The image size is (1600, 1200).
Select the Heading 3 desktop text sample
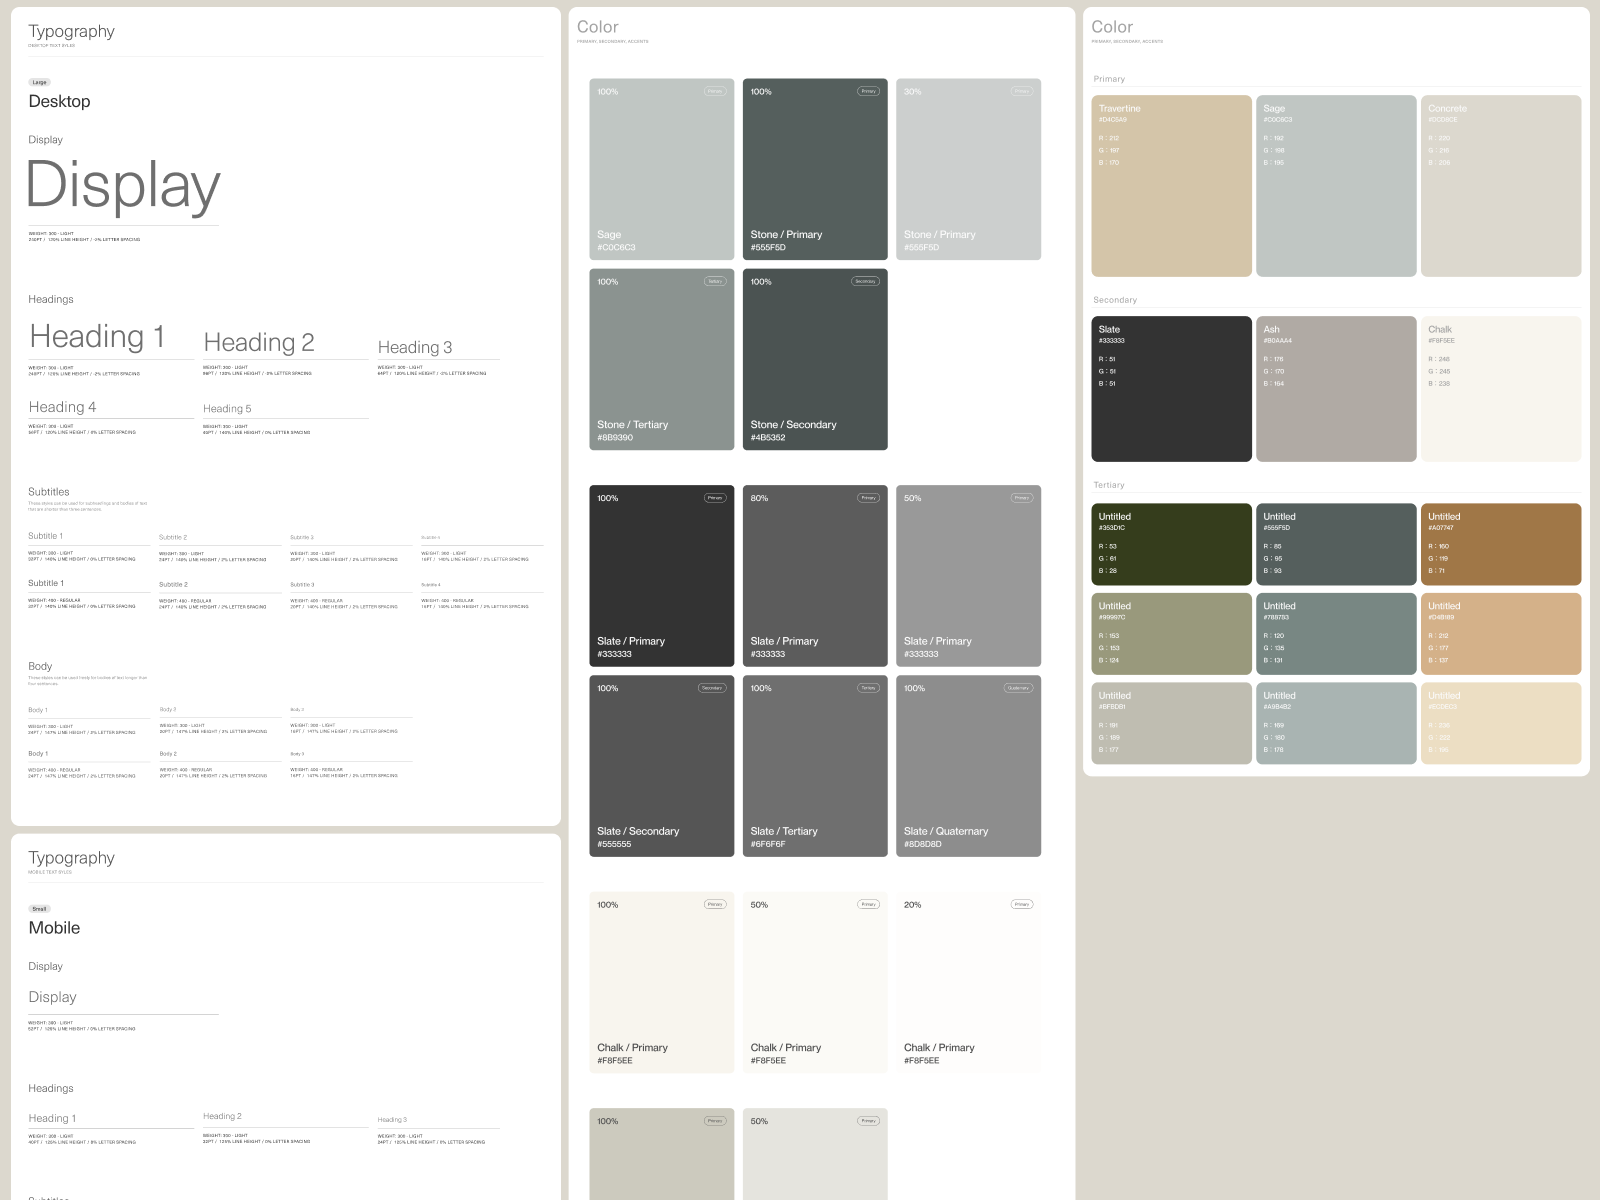(x=415, y=347)
